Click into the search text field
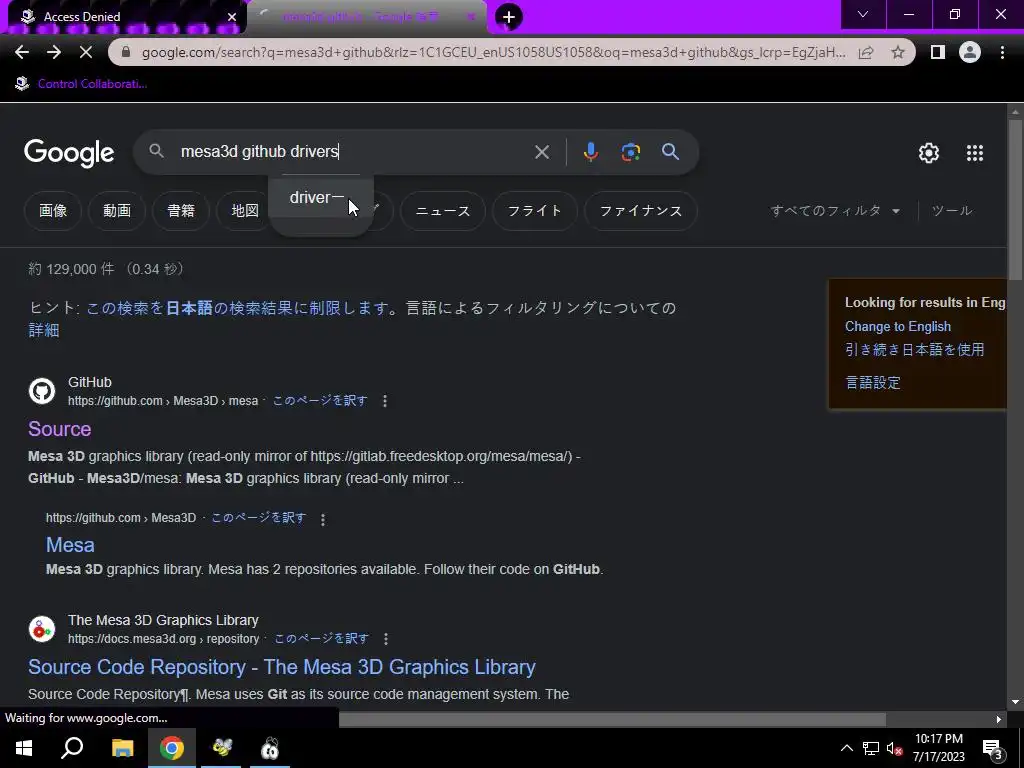The width and height of the screenshot is (1024, 768). (353, 152)
